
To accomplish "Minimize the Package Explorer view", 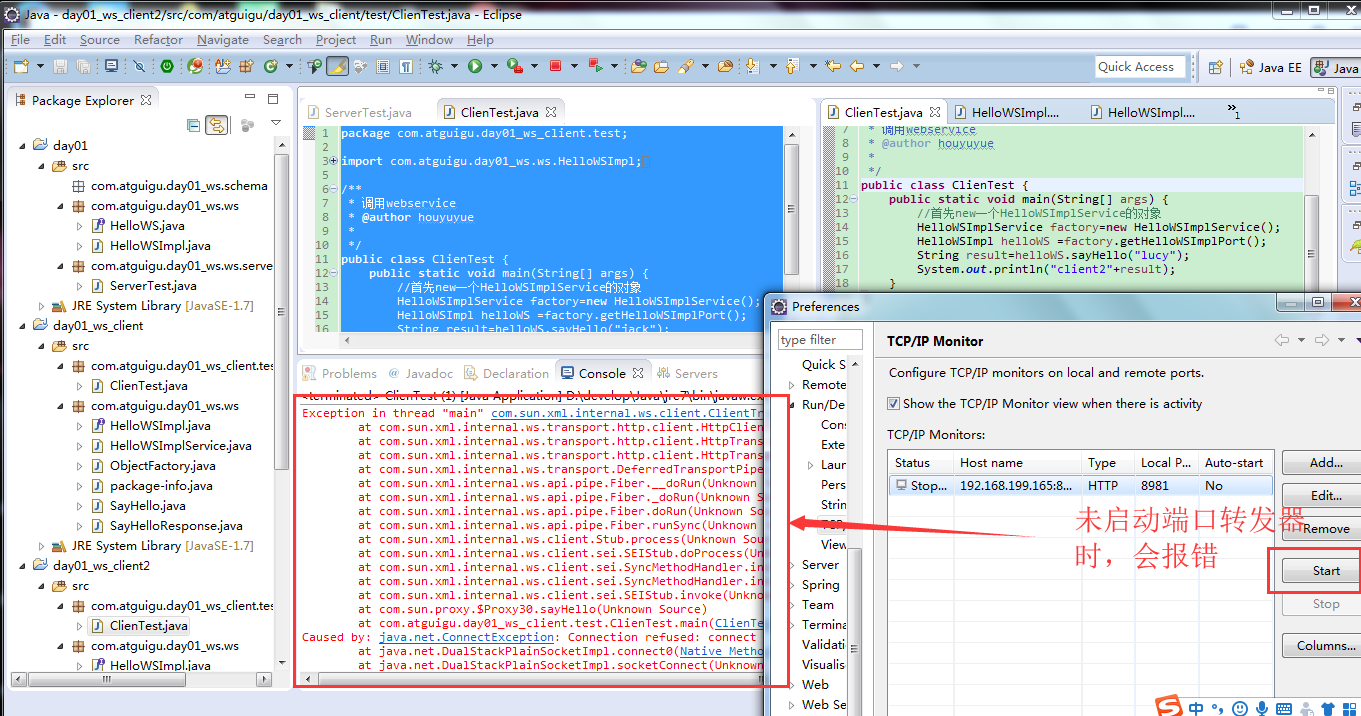I will pyautogui.click(x=250, y=96).
